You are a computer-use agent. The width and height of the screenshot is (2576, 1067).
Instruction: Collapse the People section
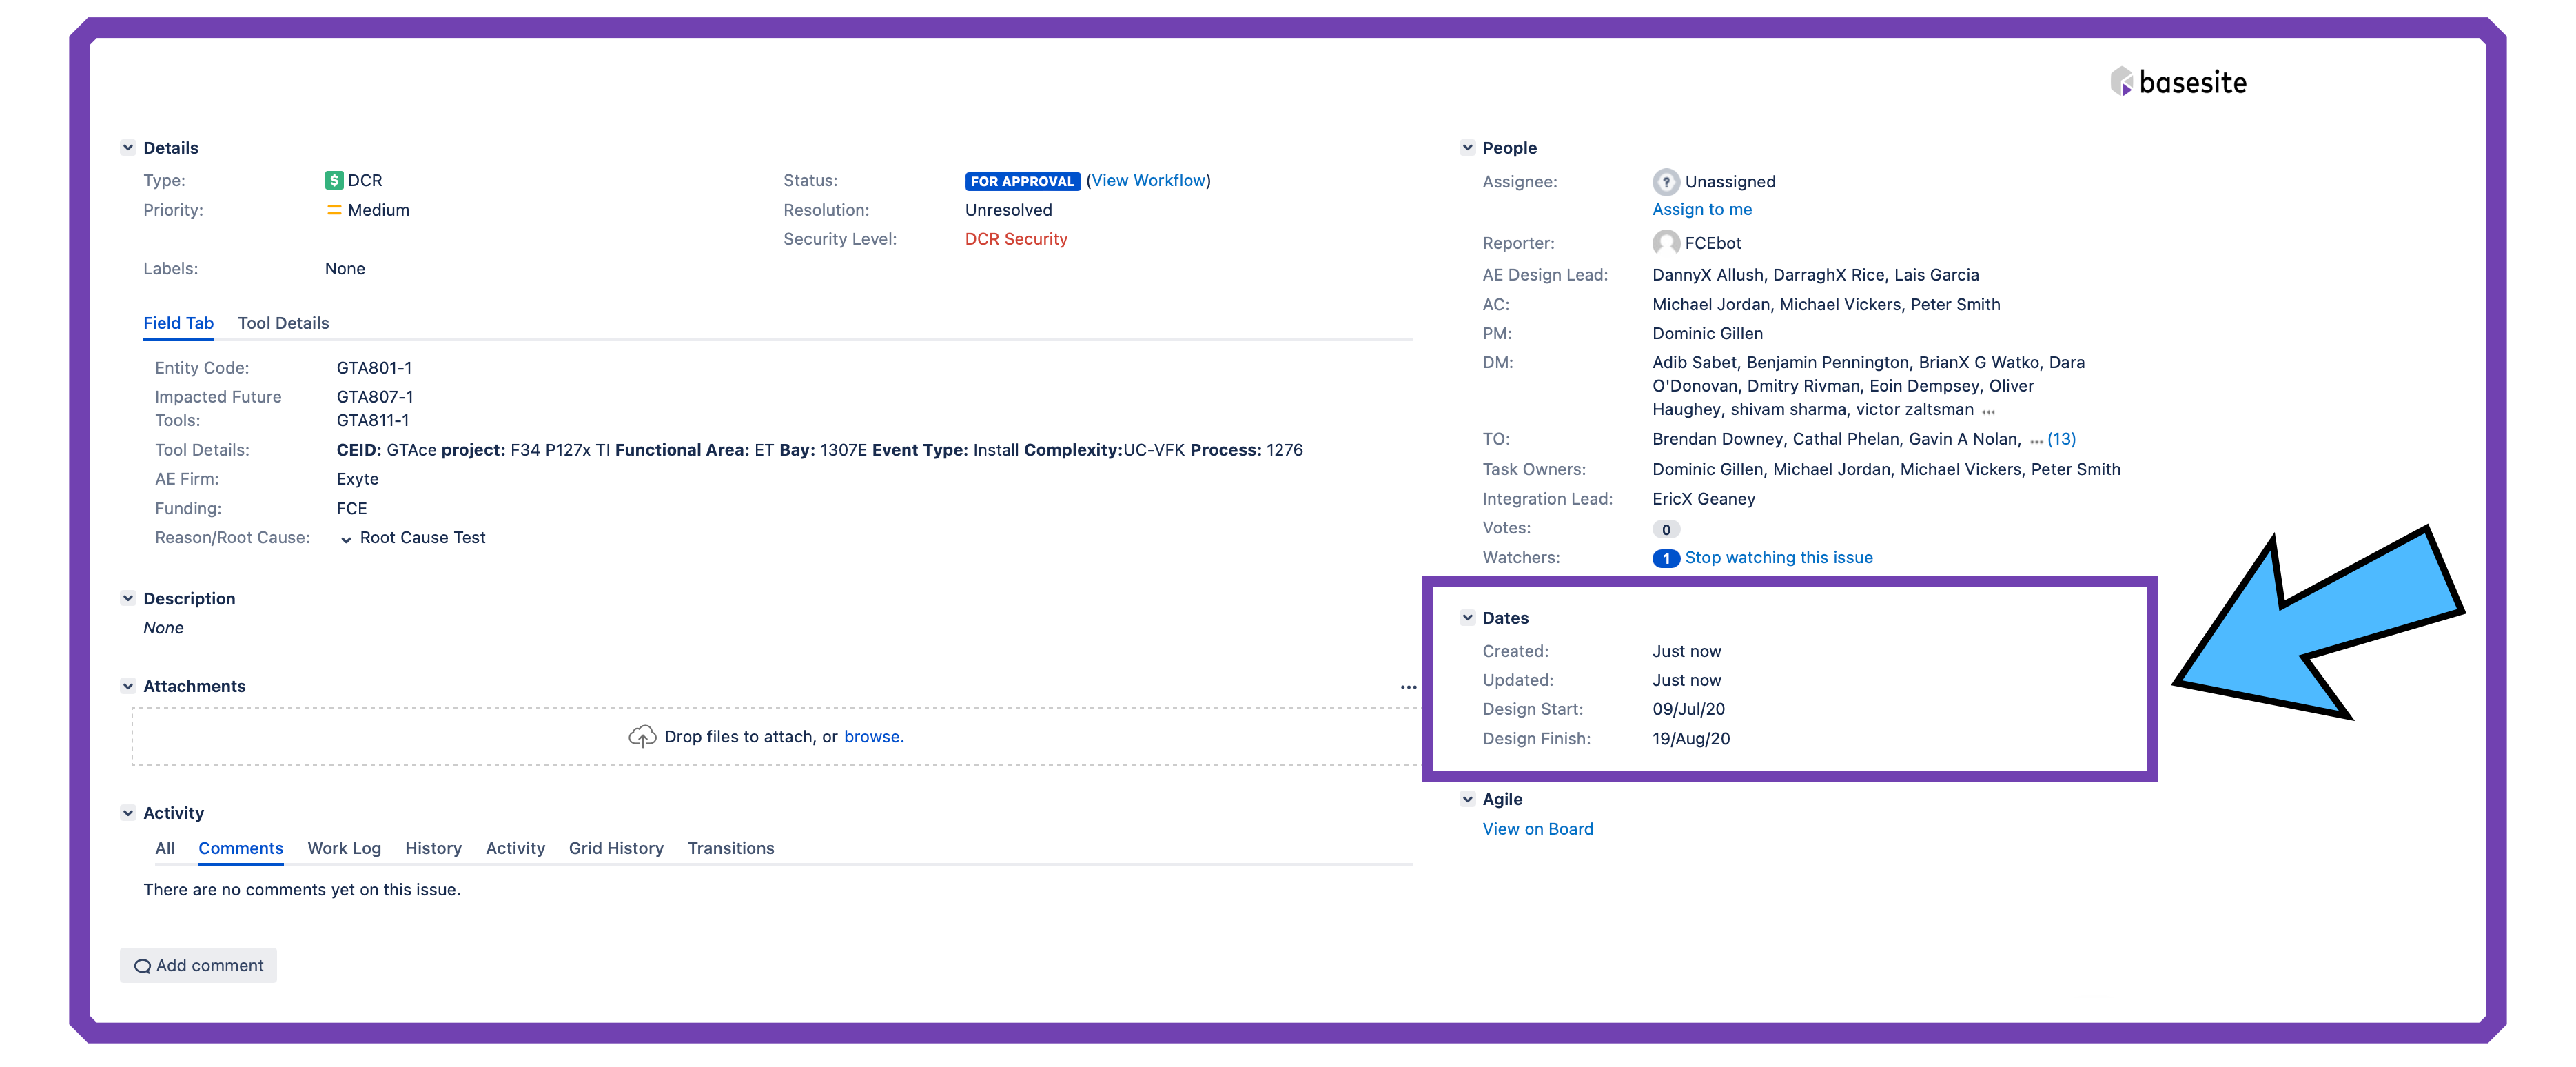[1467, 148]
